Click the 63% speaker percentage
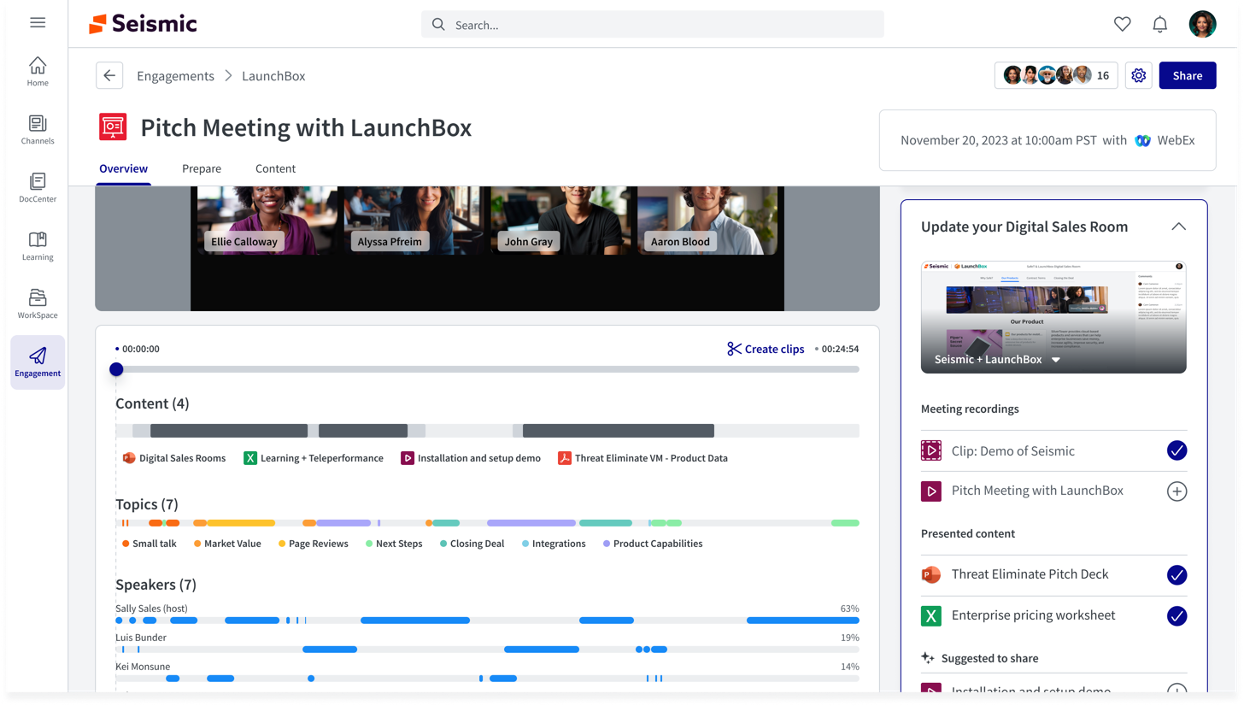Viewport: 1244px width, 706px height. pyautogui.click(x=850, y=609)
